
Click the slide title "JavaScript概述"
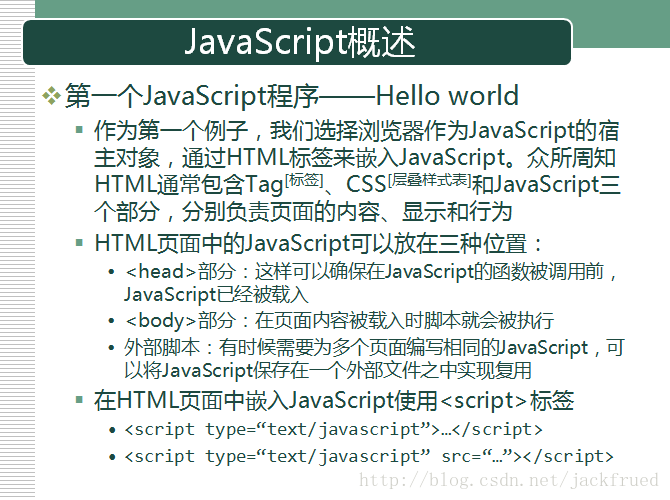click(x=300, y=42)
